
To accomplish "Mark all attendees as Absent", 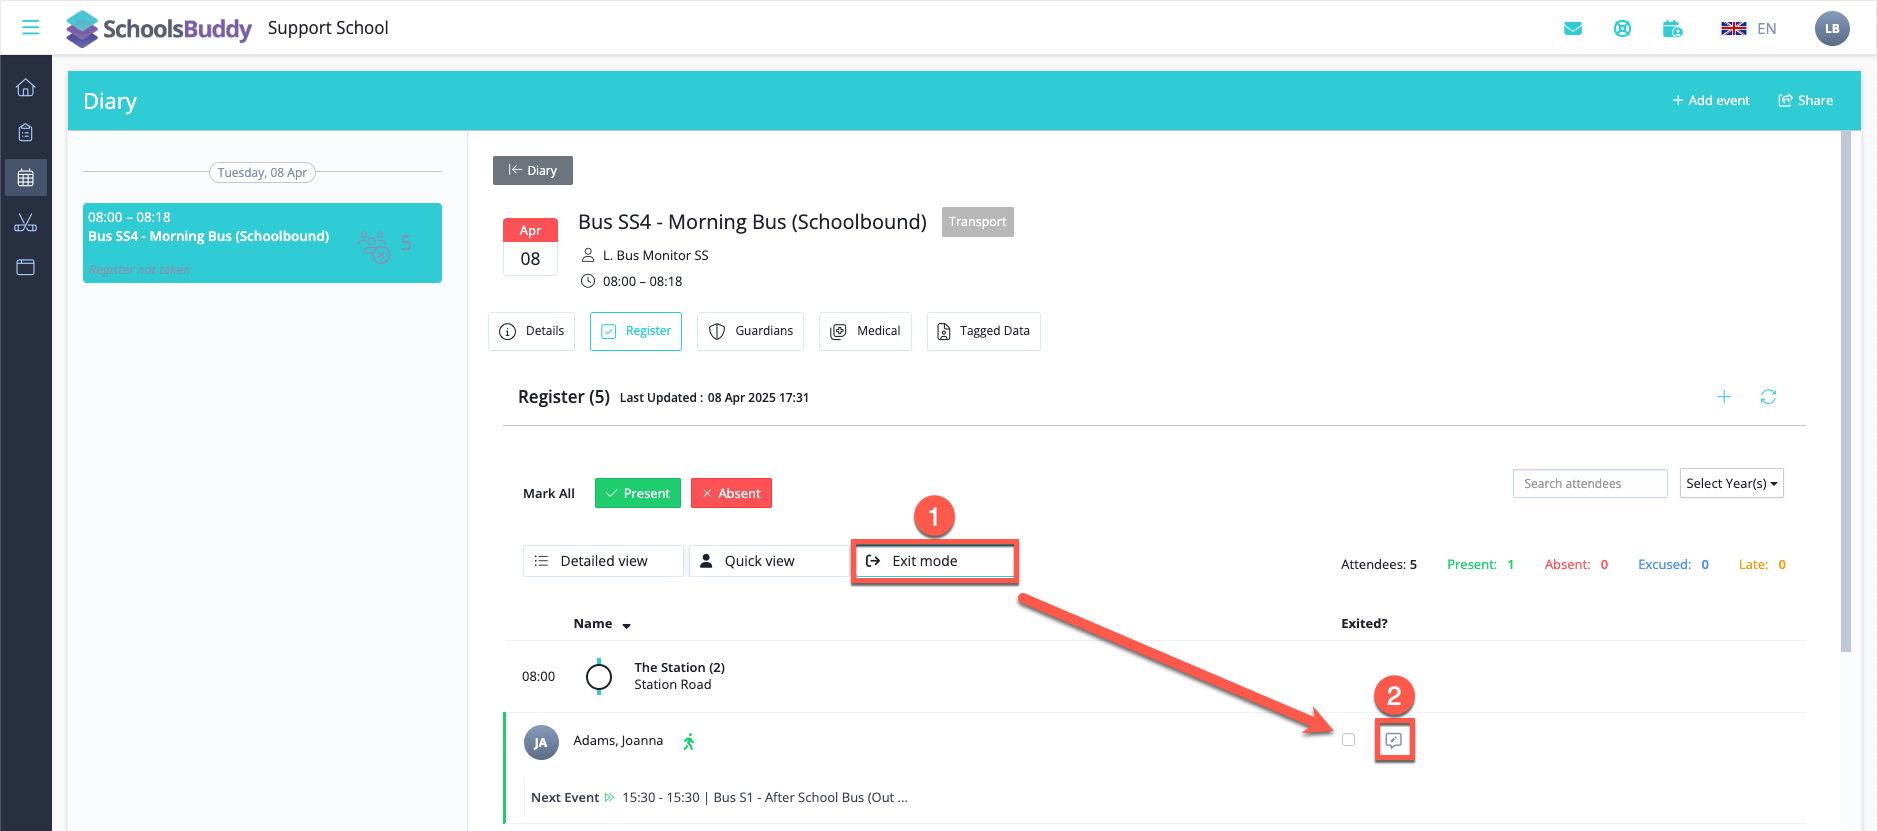I will point(731,493).
